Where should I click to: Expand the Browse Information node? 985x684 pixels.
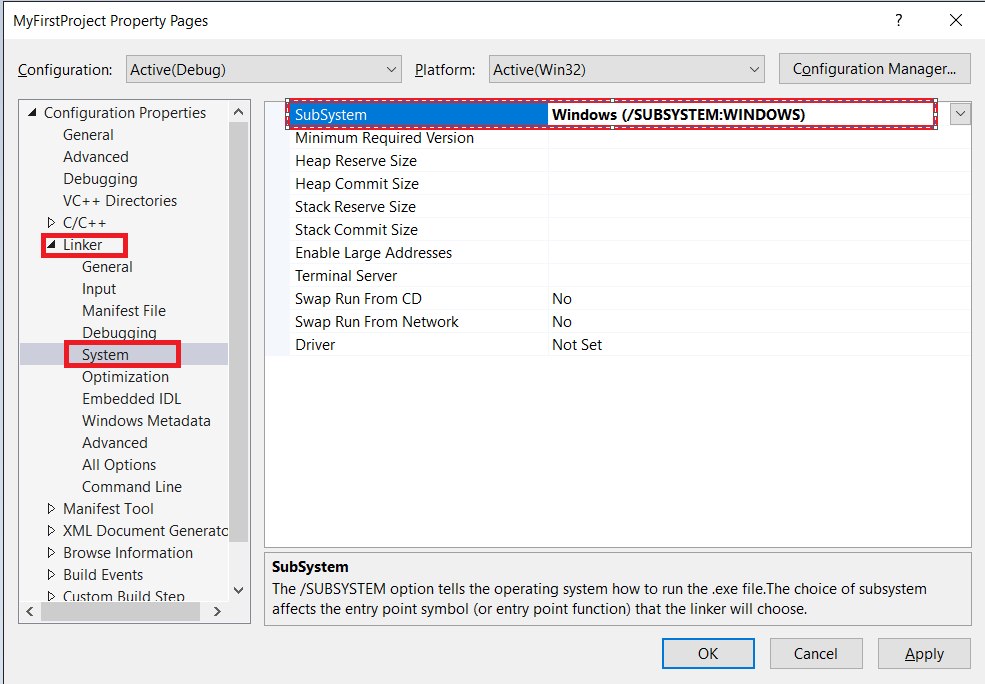(x=52, y=552)
